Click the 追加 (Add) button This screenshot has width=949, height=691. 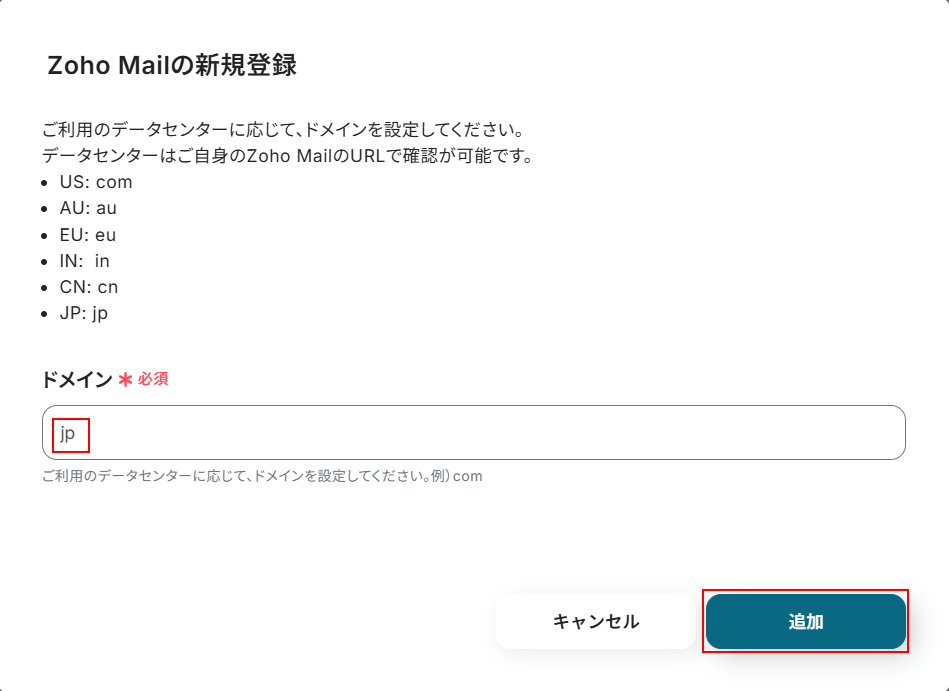click(805, 621)
